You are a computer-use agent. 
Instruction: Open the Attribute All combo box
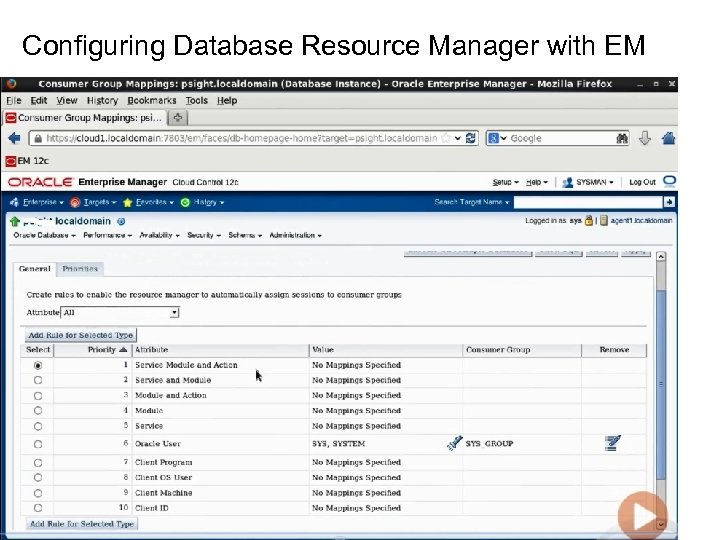pos(120,313)
